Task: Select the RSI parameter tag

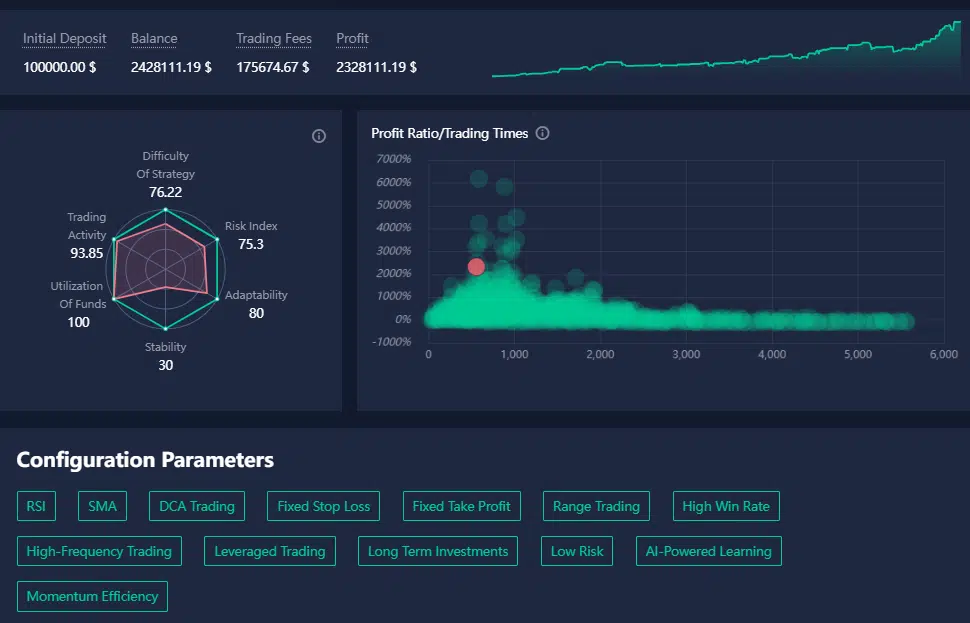Action: click(37, 506)
